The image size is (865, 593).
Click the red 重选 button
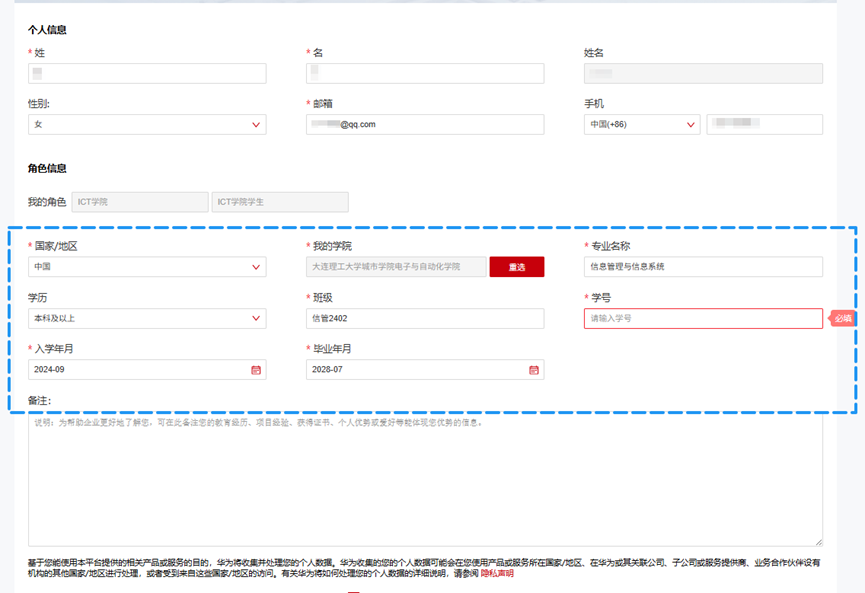click(517, 267)
